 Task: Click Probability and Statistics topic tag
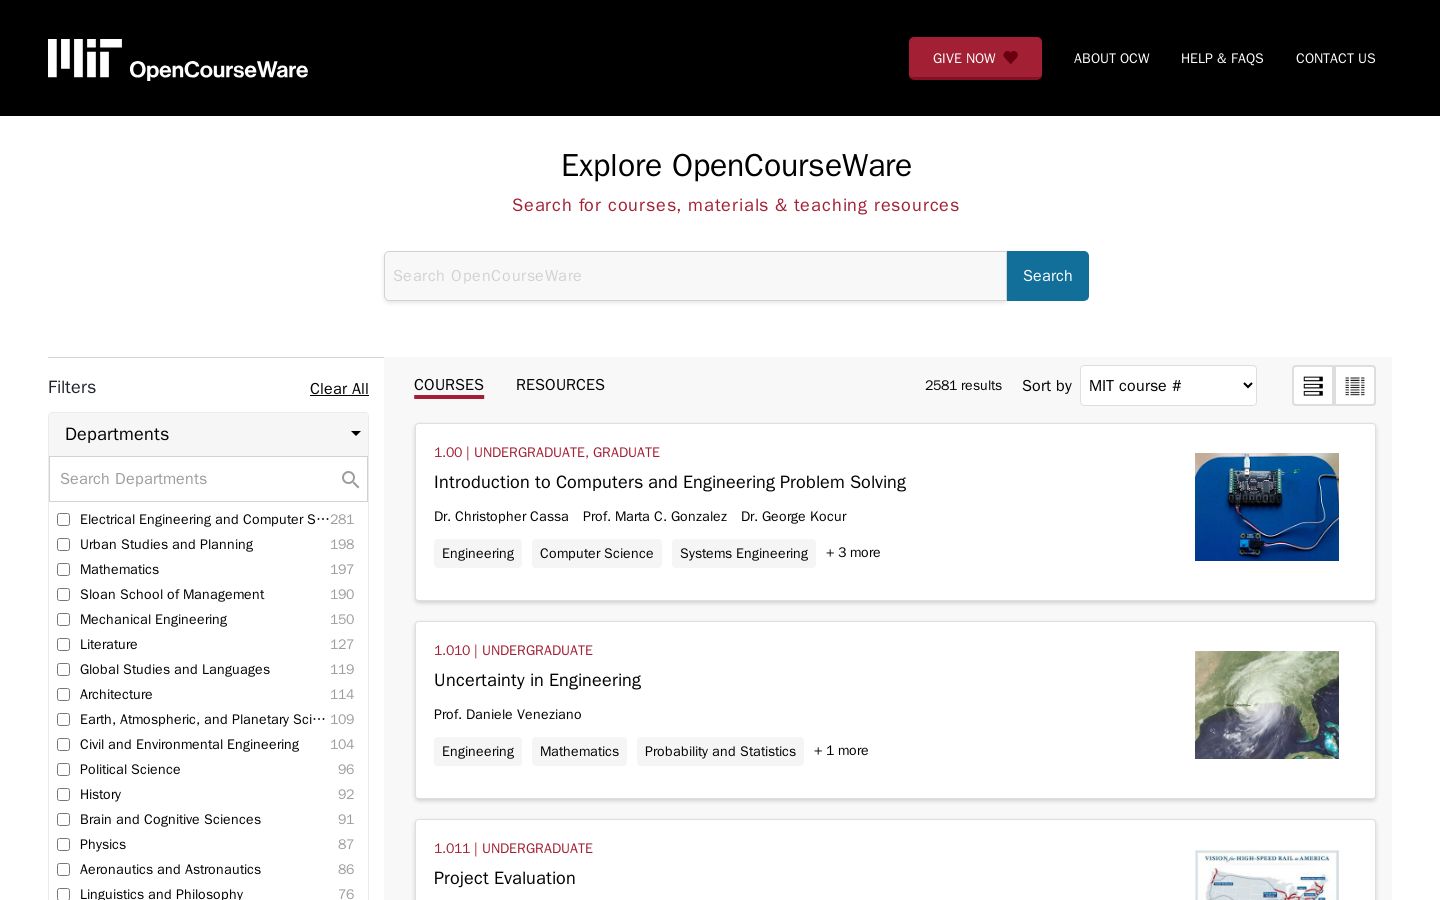720,751
